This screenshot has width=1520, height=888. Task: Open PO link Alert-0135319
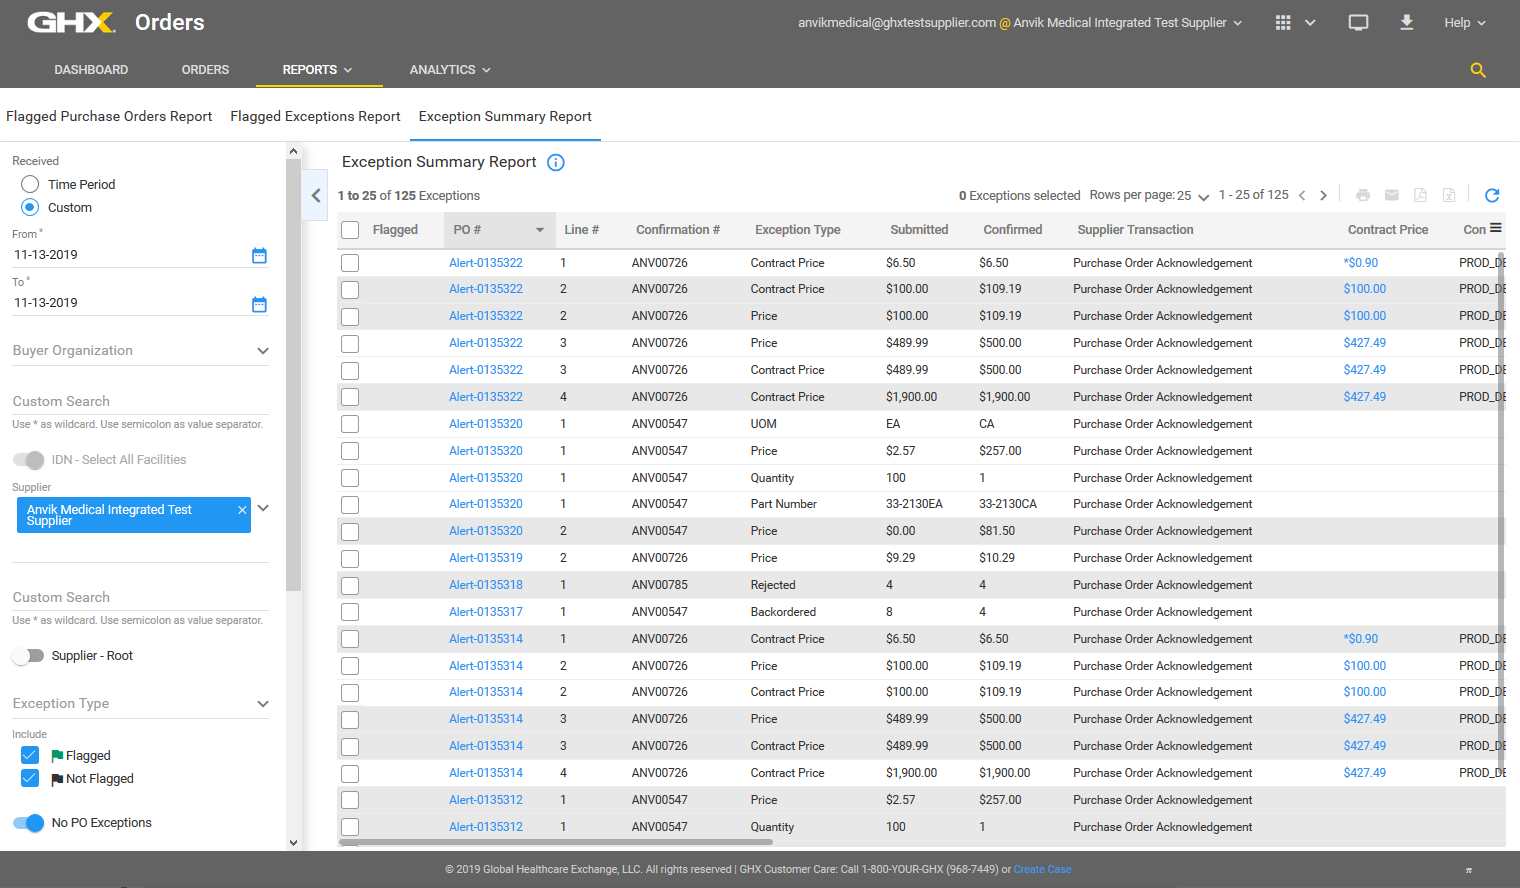tap(486, 558)
